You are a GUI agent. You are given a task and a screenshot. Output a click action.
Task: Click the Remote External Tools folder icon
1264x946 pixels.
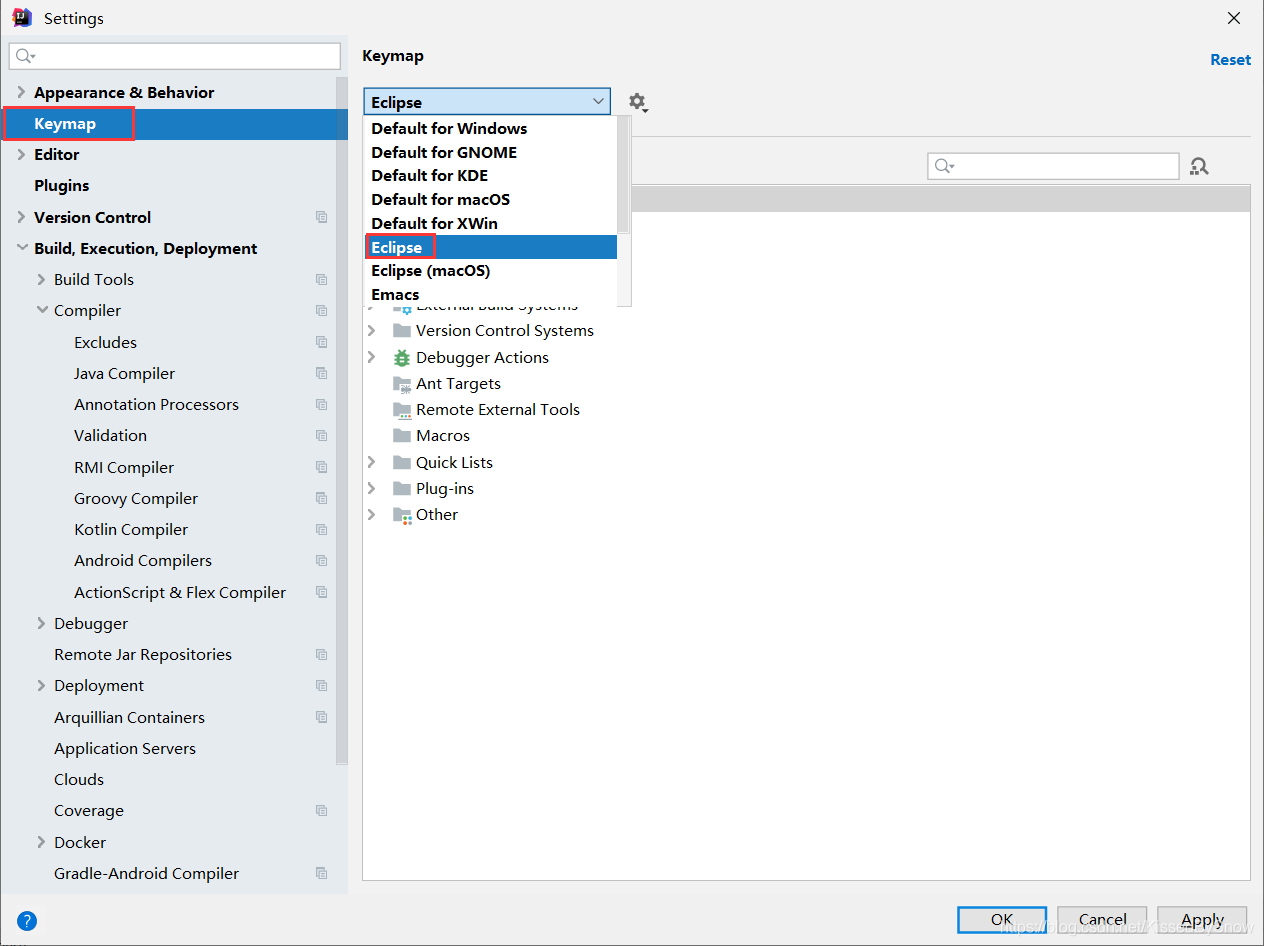(402, 410)
